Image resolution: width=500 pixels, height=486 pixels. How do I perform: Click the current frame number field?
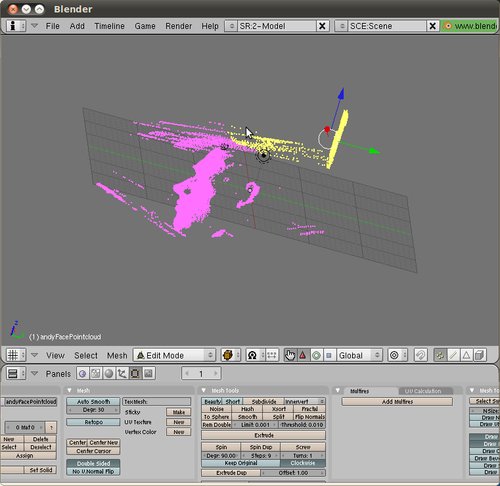201,374
